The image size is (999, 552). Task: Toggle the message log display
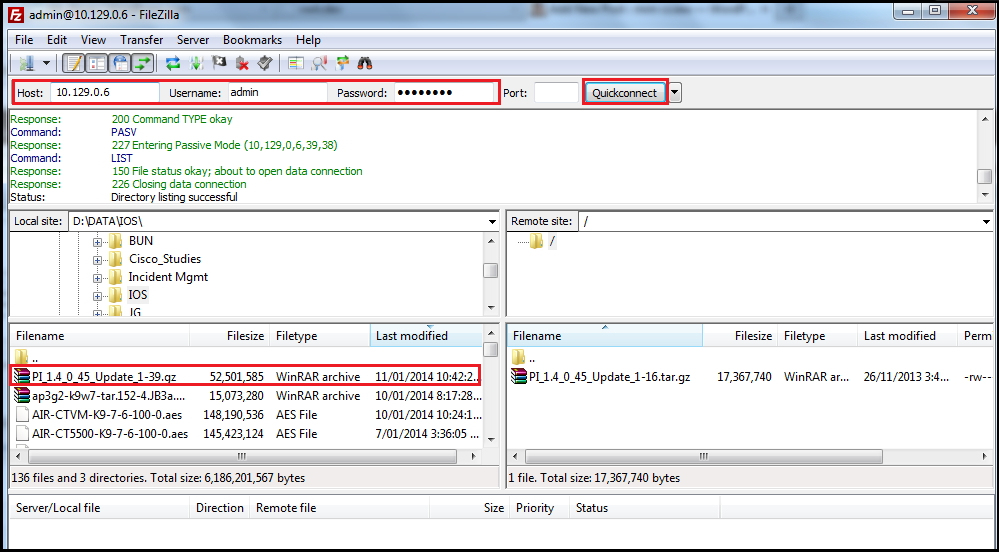tap(73, 63)
